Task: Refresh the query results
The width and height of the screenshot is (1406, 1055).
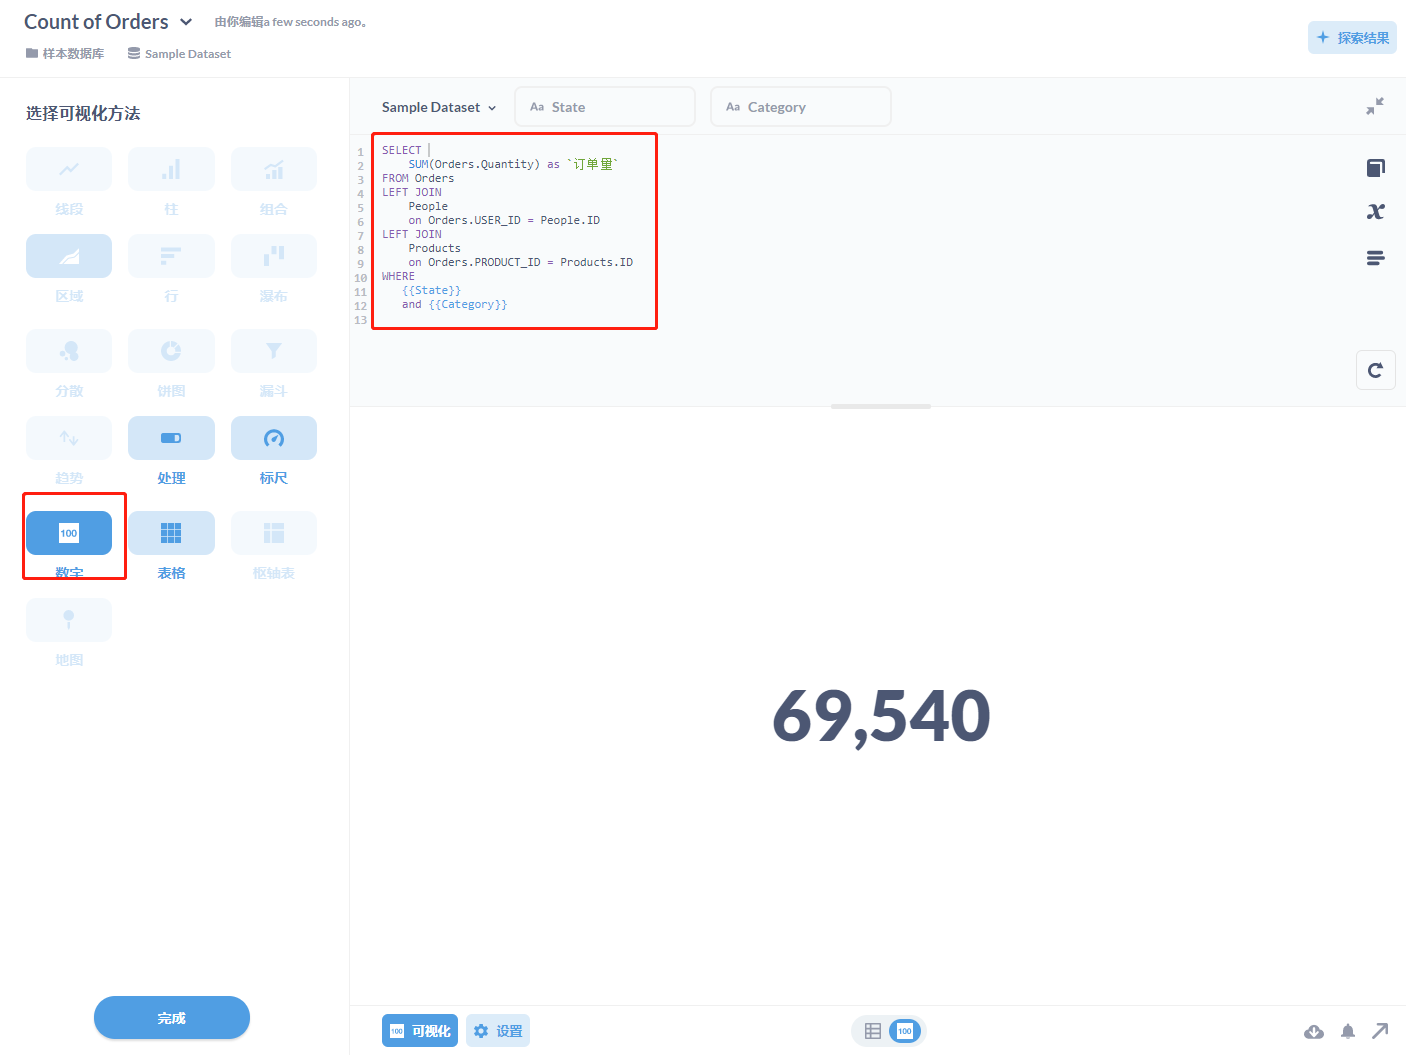Action: (x=1376, y=369)
